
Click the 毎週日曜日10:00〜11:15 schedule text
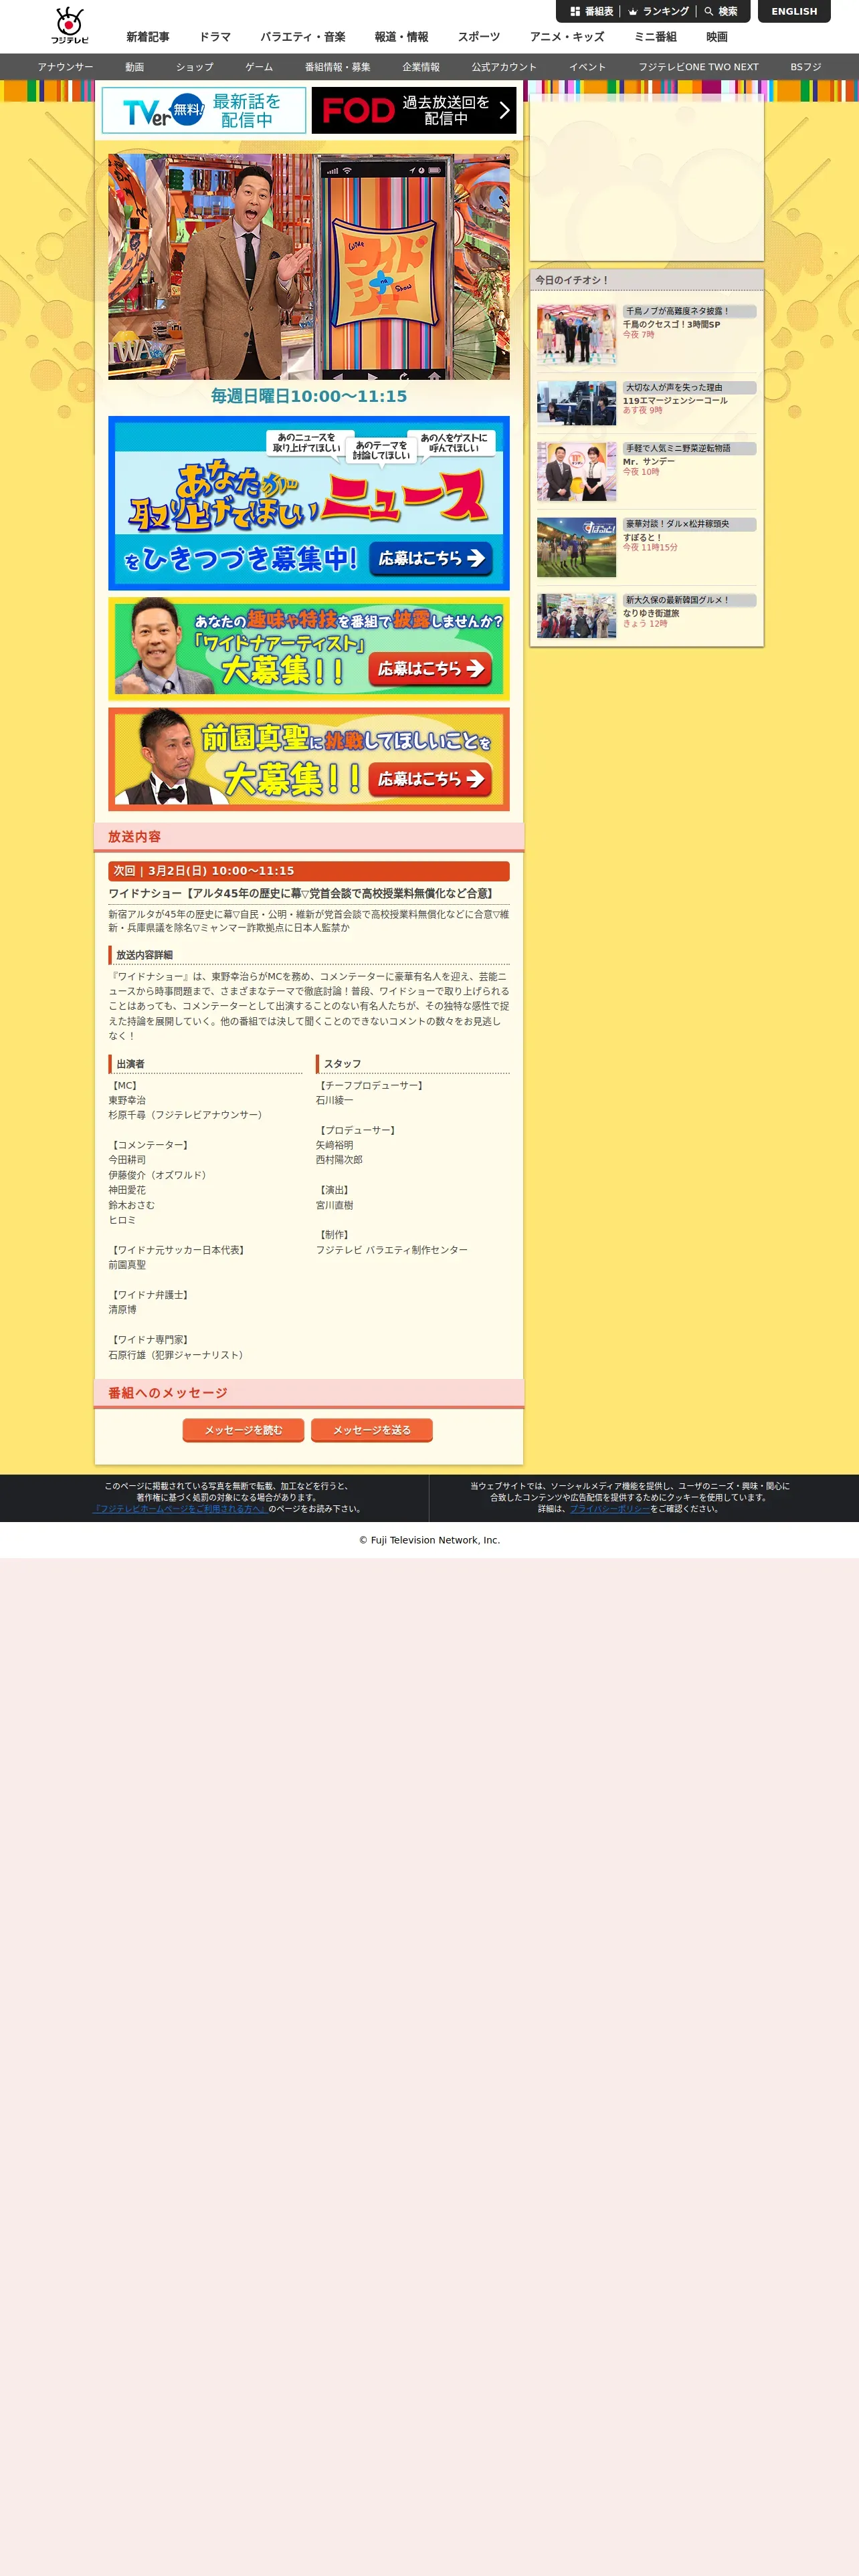point(309,396)
